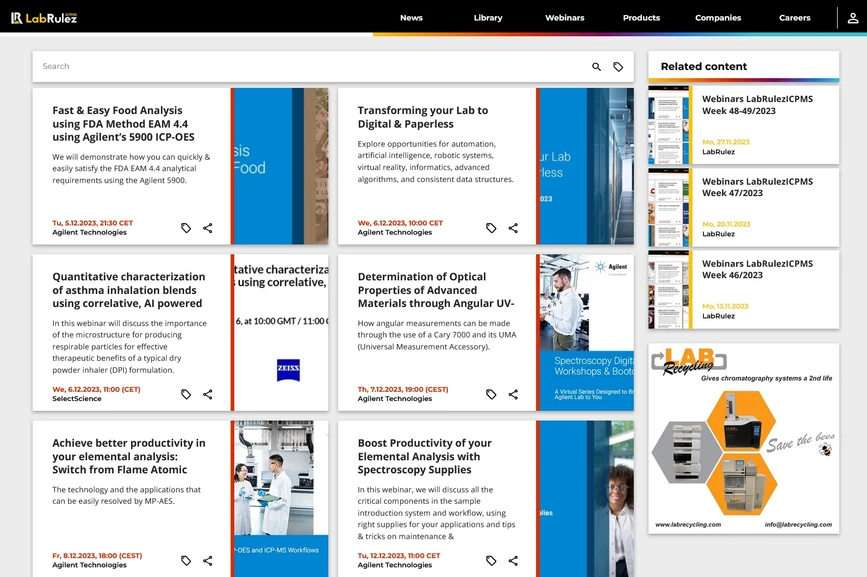Share the Determination of Optical Properties webinar
Image resolution: width=867 pixels, height=577 pixels.
click(x=513, y=394)
